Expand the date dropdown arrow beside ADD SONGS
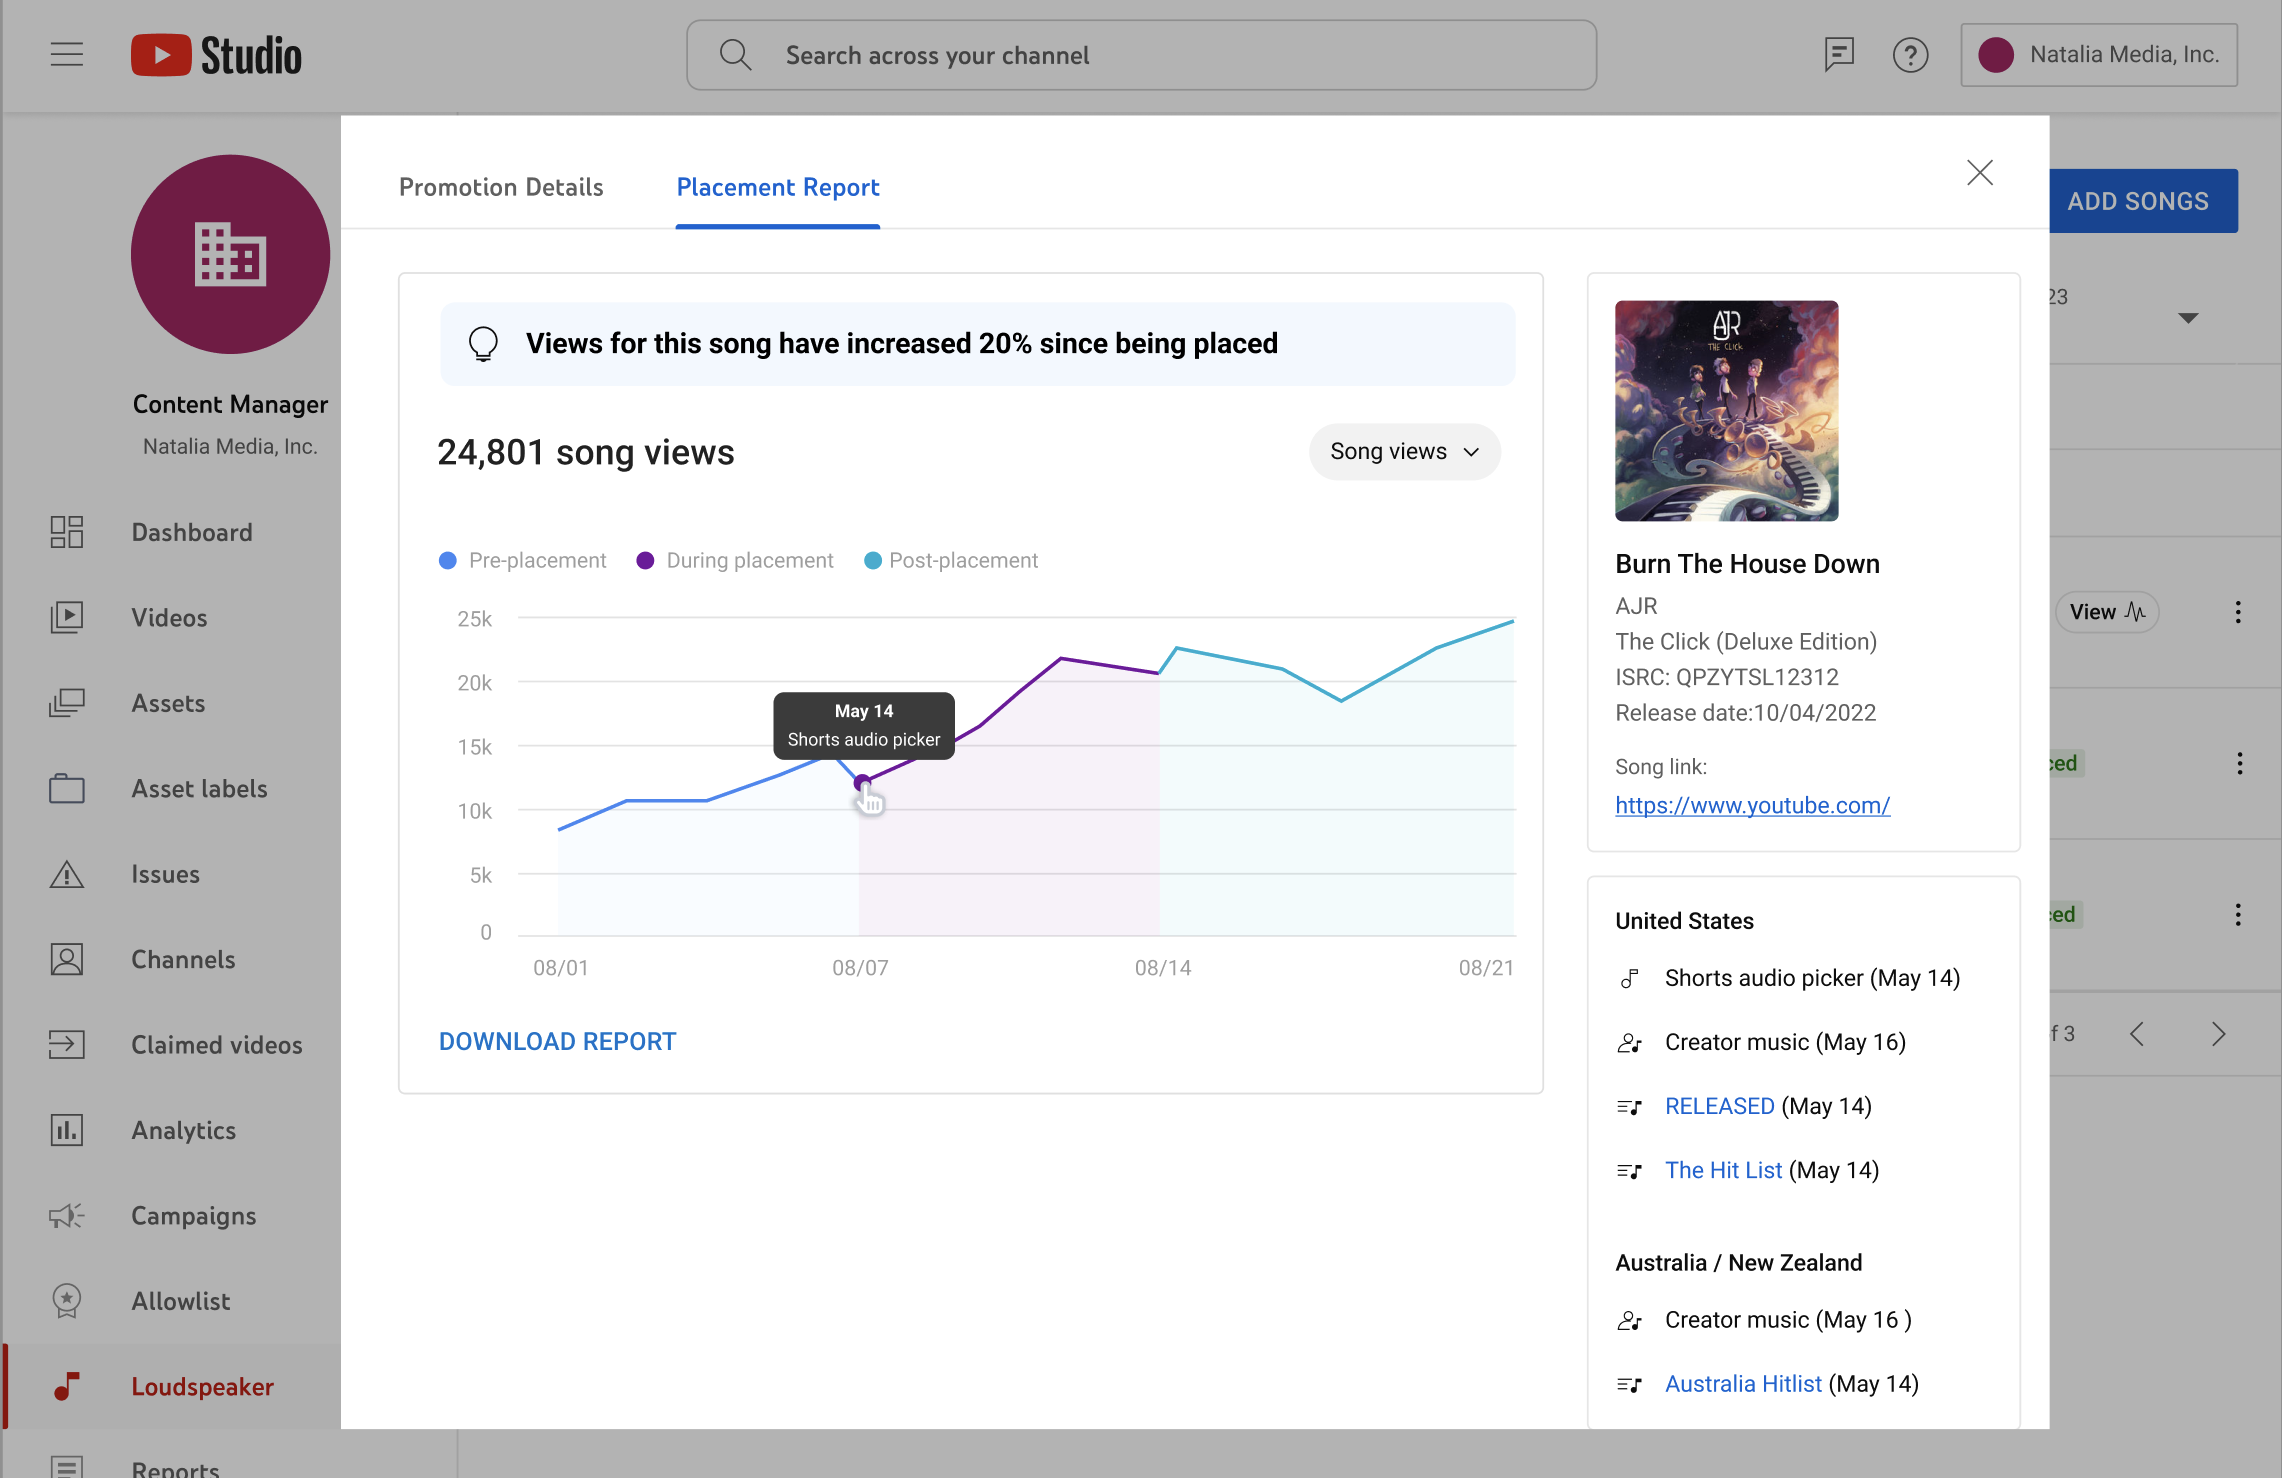This screenshot has width=2282, height=1478. click(2188, 318)
